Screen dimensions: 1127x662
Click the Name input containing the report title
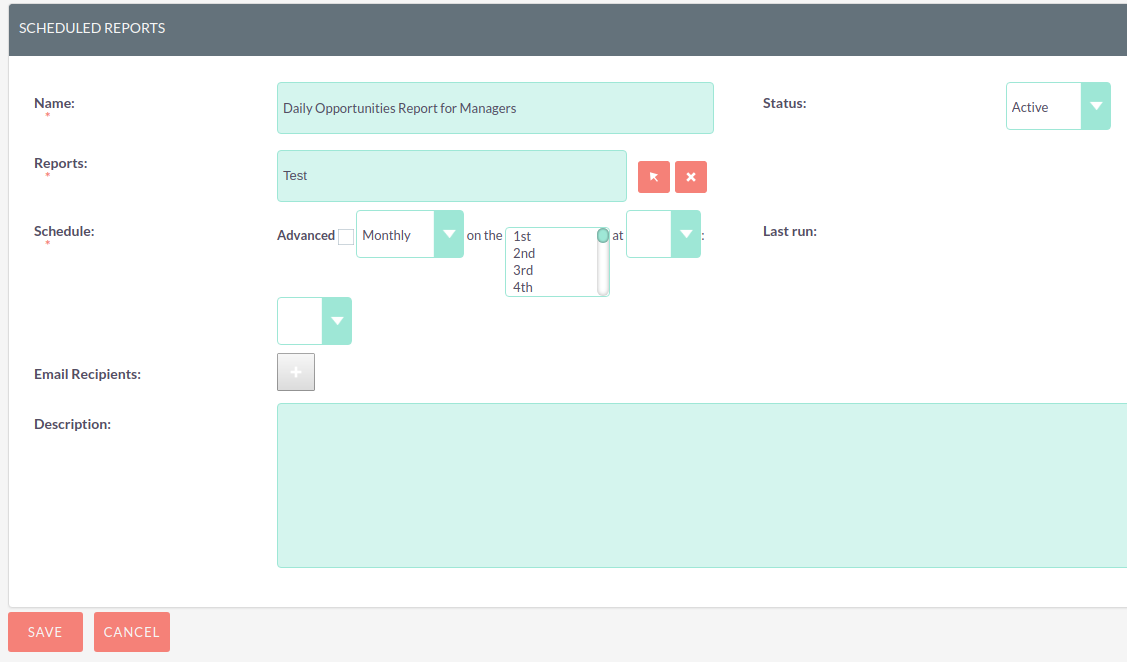point(495,107)
